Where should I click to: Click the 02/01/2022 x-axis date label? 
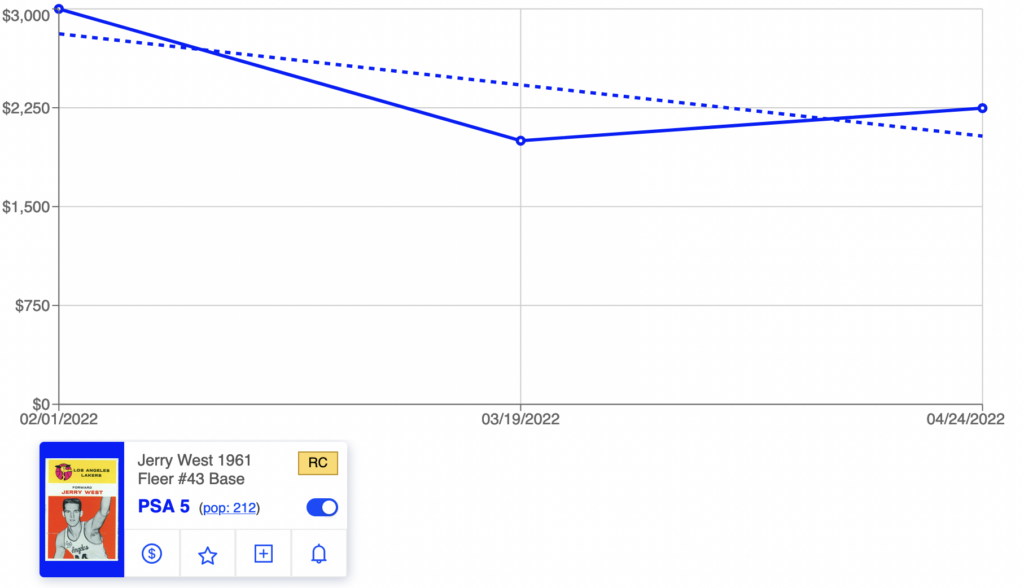tap(59, 419)
